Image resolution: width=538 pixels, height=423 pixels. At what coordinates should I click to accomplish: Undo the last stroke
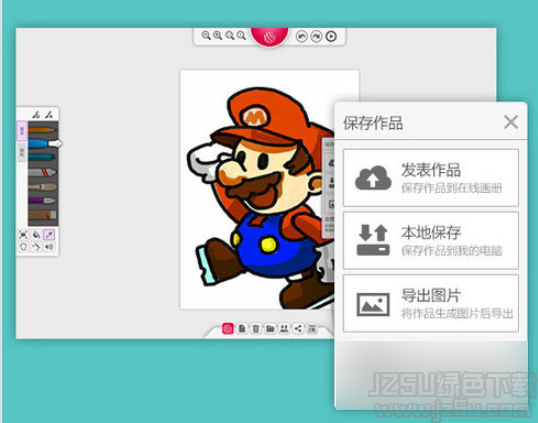[301, 36]
